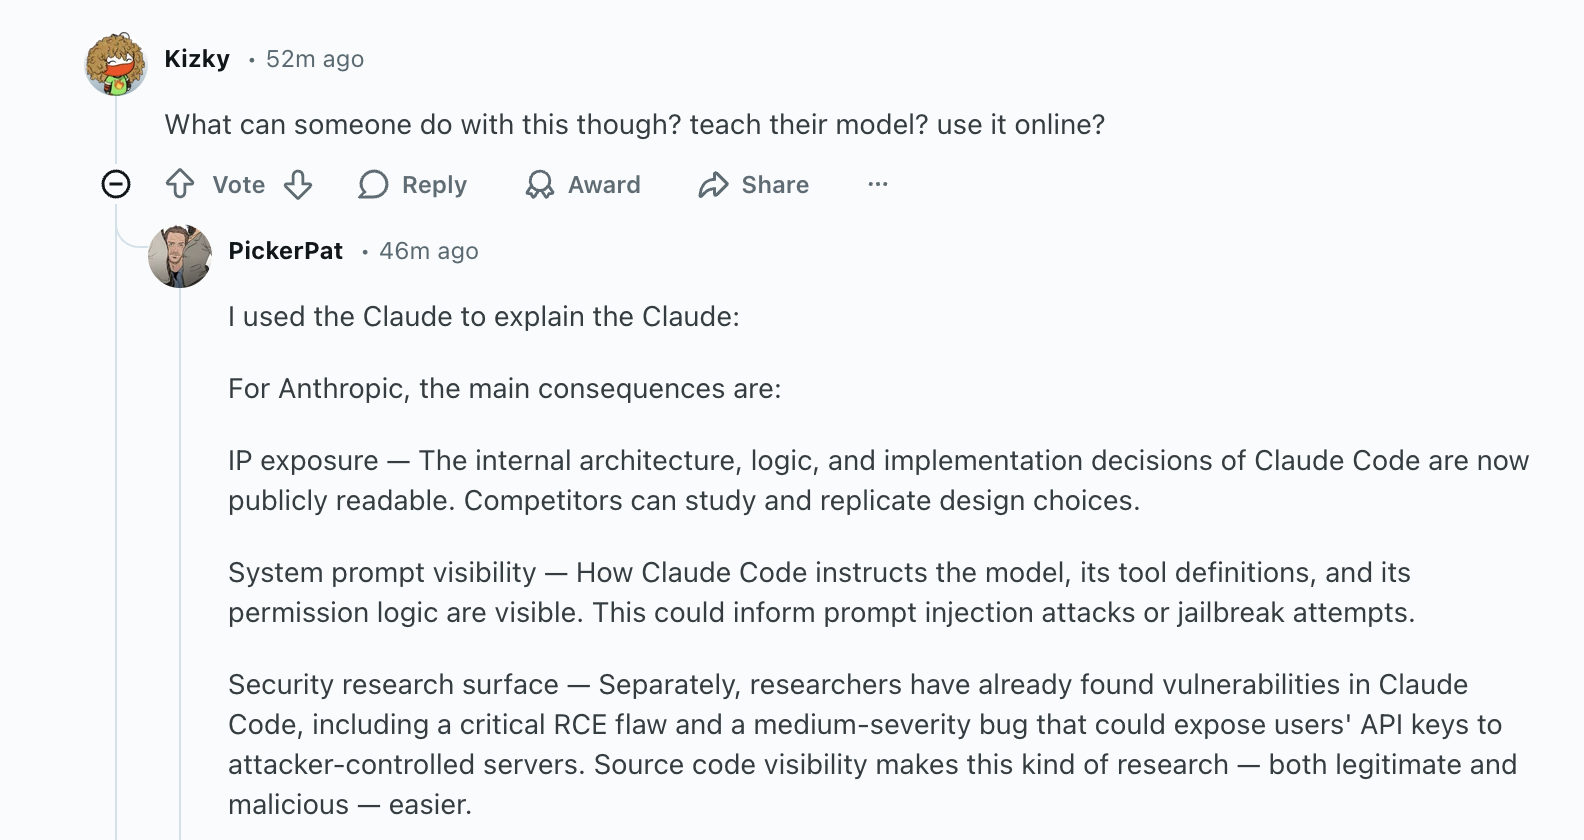1584x840 pixels.
Task: Open the 52m ago comment permalink
Action: pos(315,59)
